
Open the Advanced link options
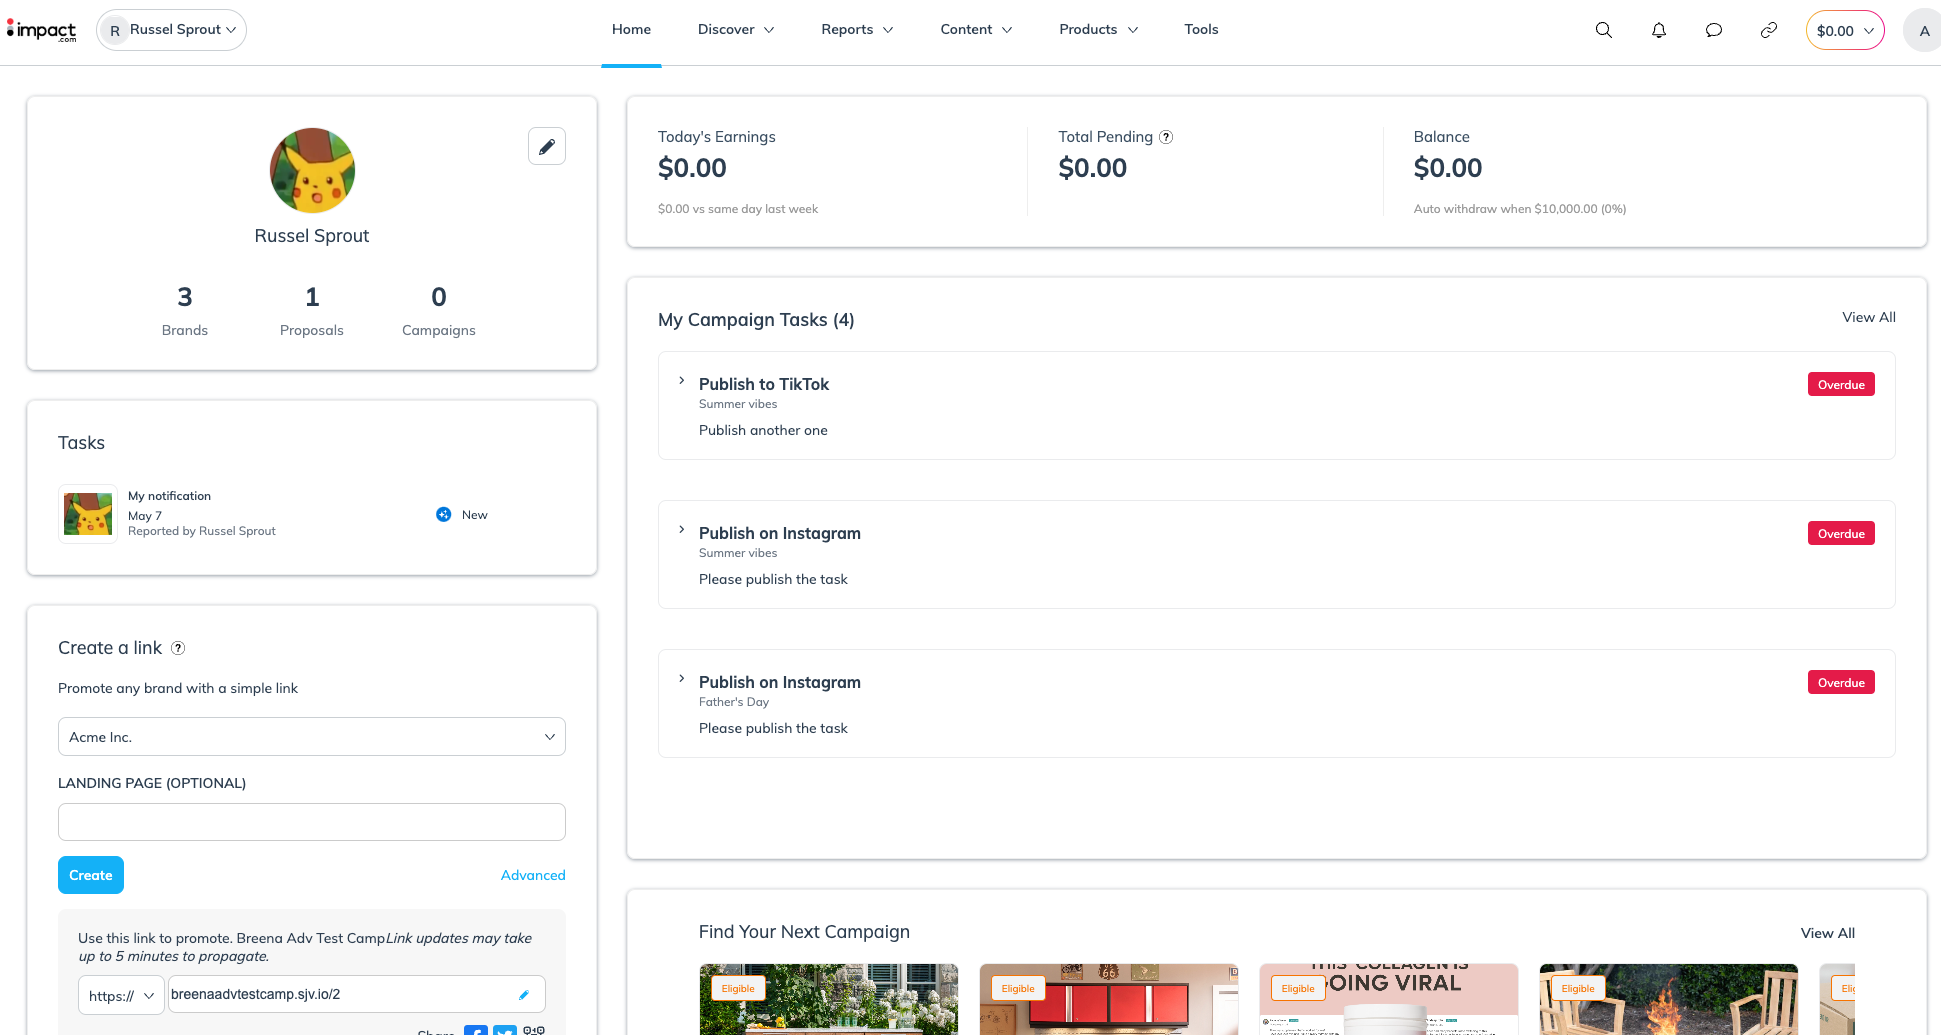point(533,875)
